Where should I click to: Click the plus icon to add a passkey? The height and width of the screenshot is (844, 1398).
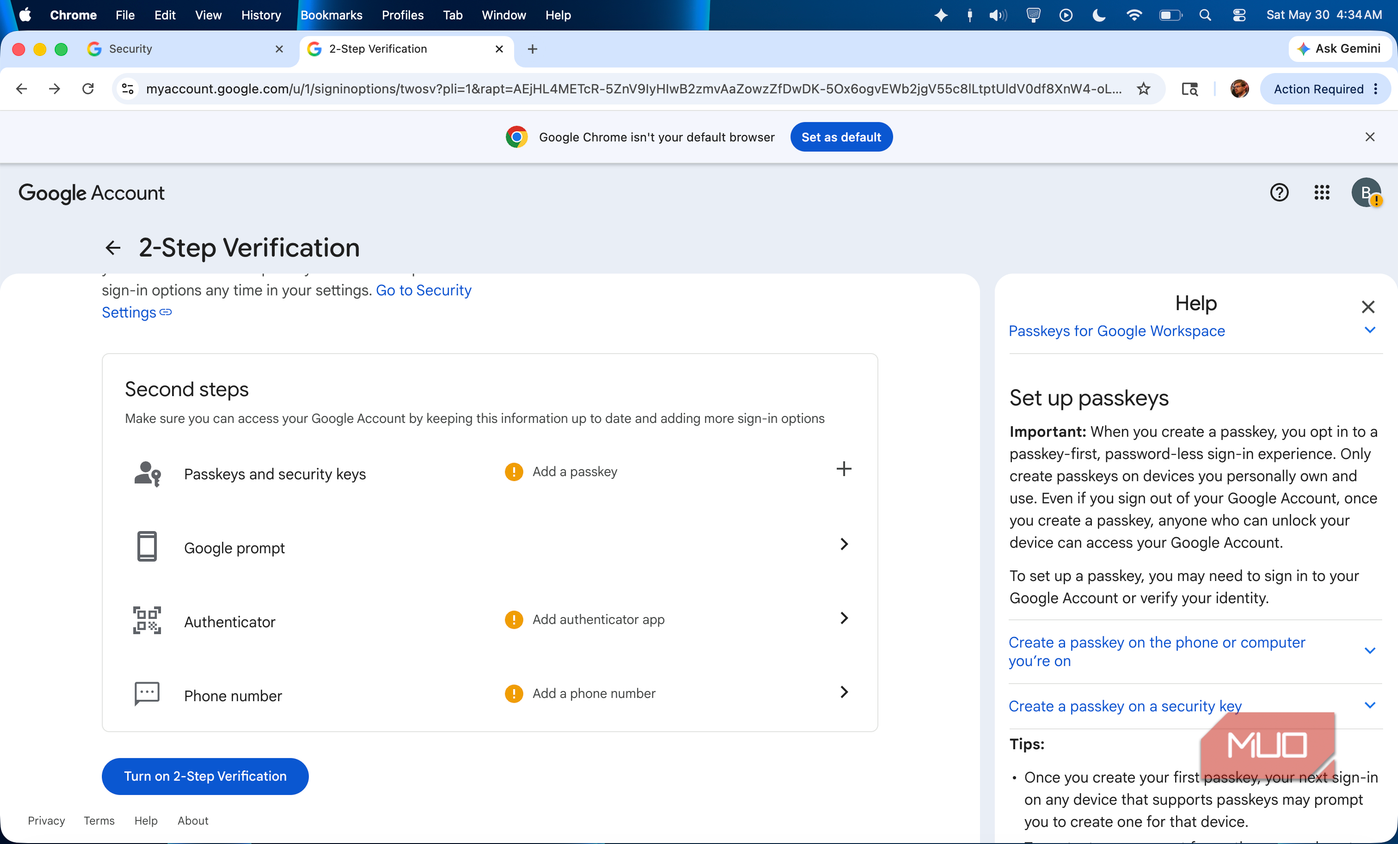[x=844, y=469]
